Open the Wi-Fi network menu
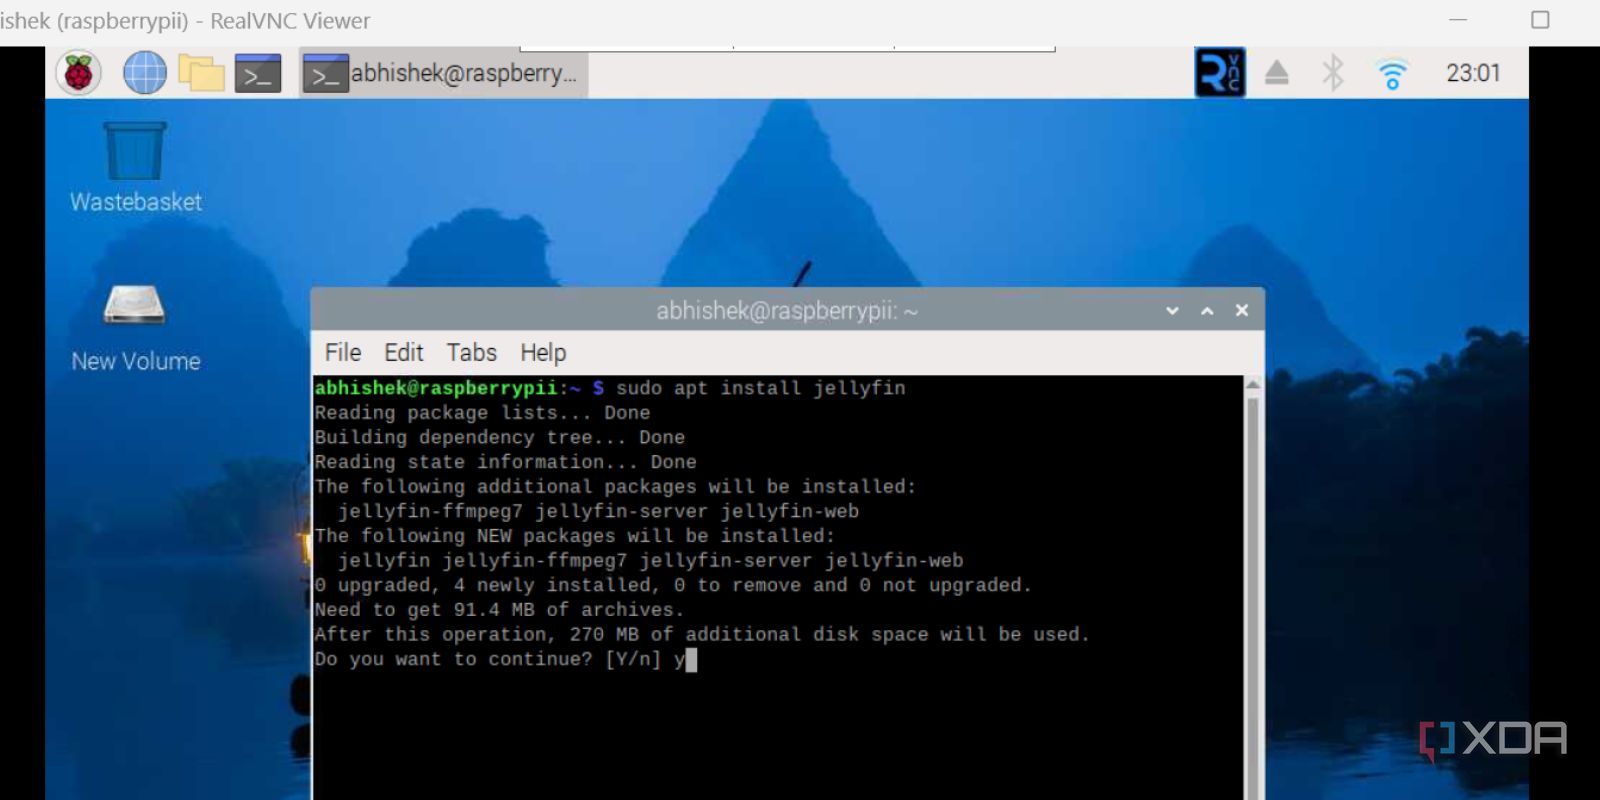1600x800 pixels. tap(1391, 73)
